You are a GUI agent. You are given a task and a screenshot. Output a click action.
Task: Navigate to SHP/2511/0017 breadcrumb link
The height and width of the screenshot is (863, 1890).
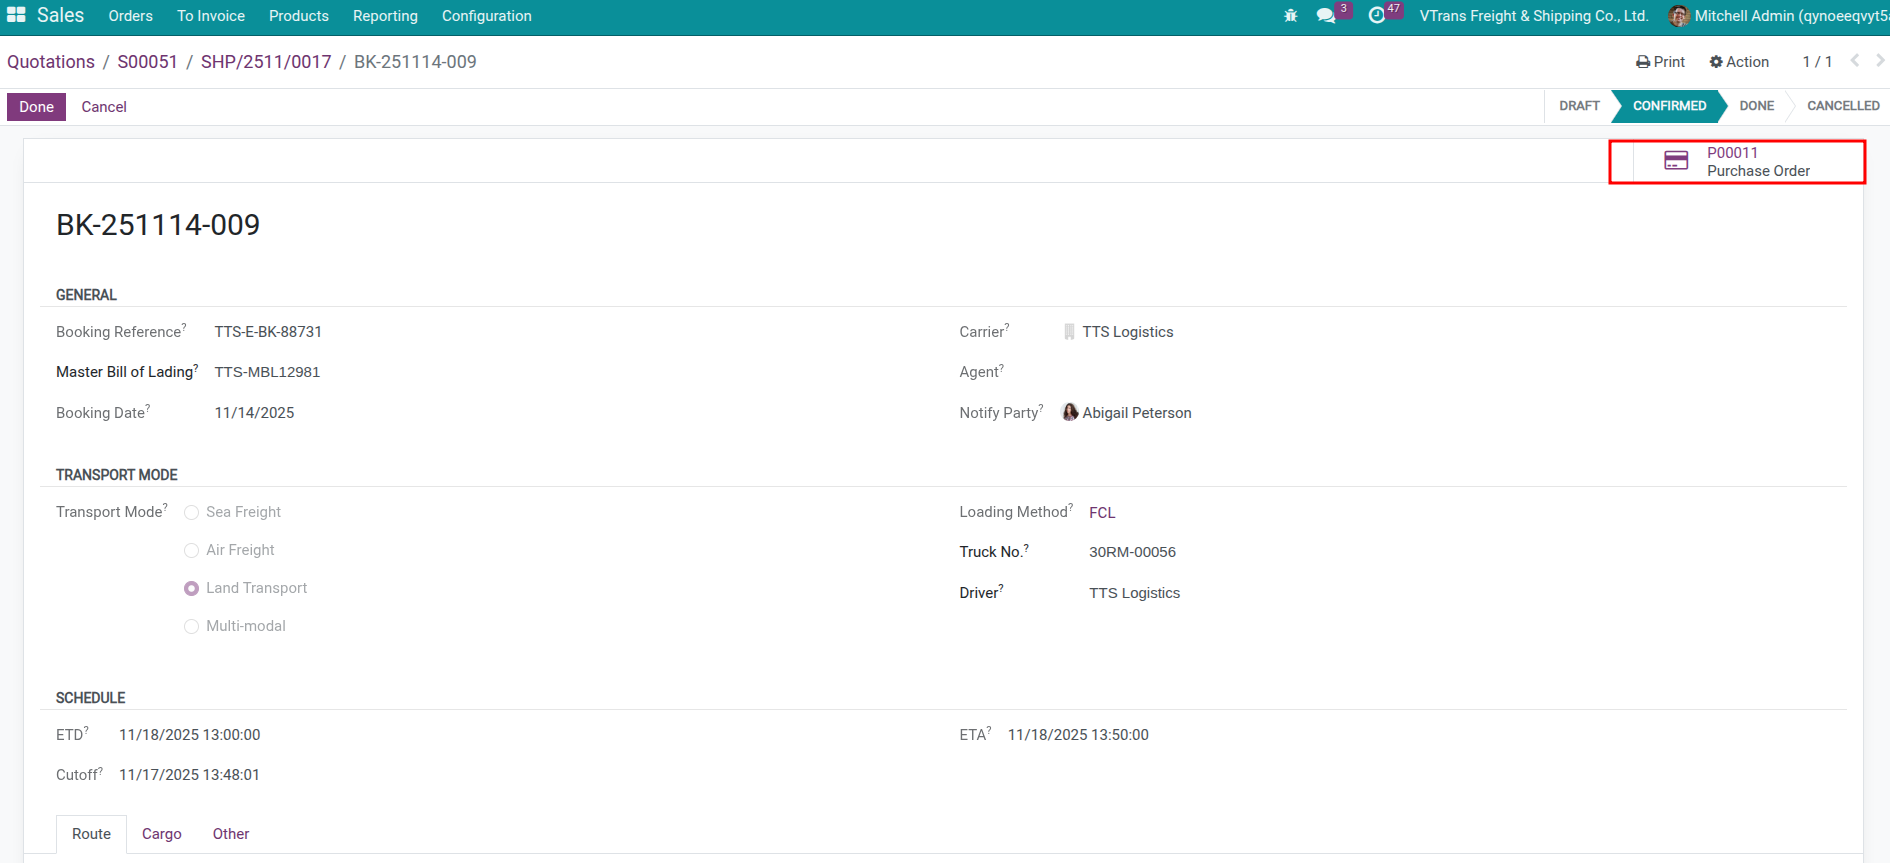tap(266, 62)
